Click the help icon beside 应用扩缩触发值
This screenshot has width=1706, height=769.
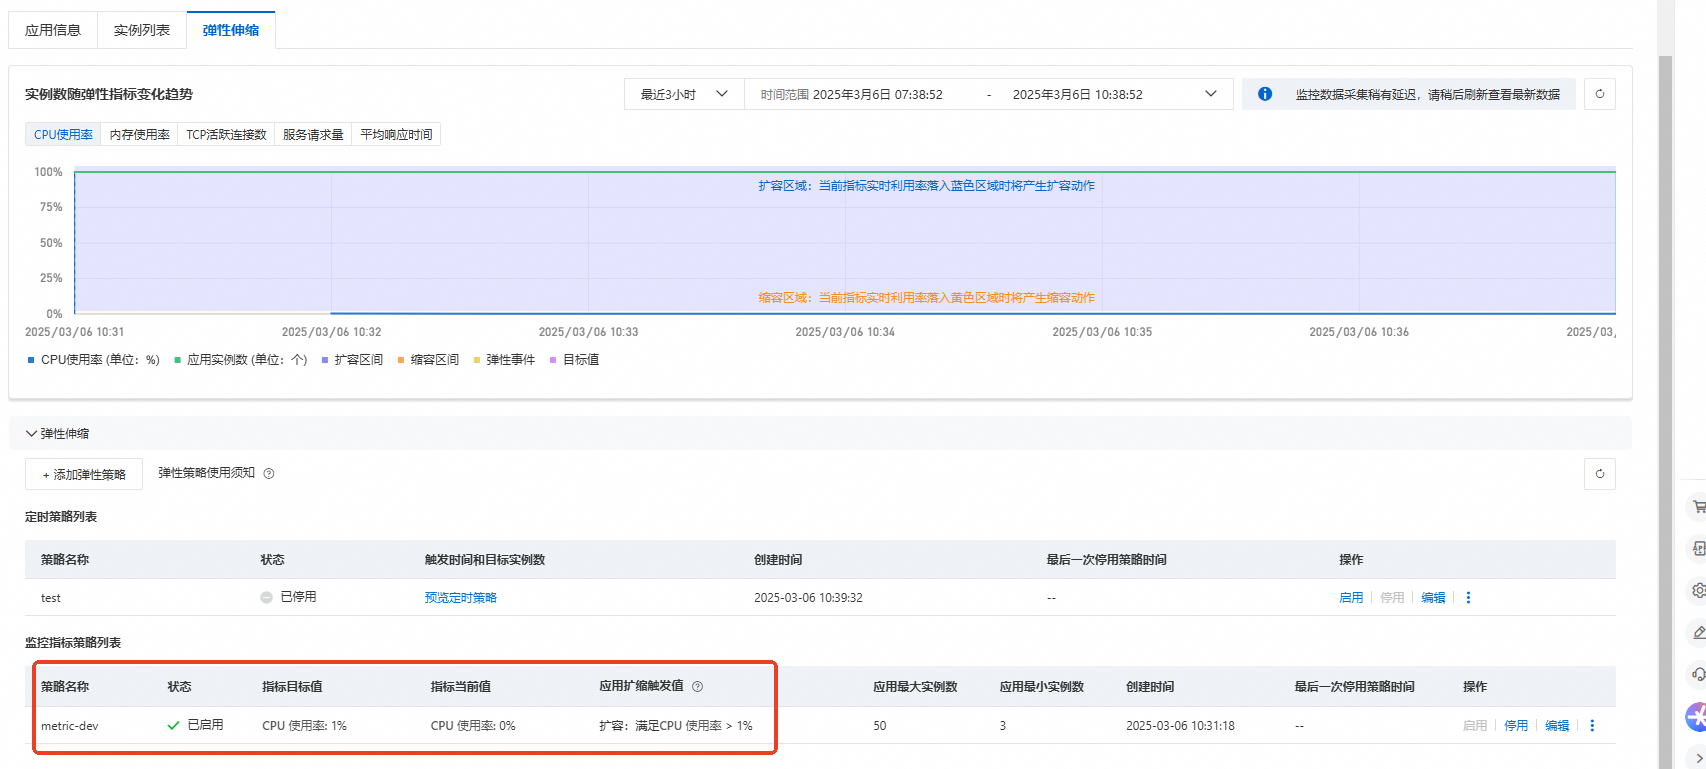(x=698, y=687)
